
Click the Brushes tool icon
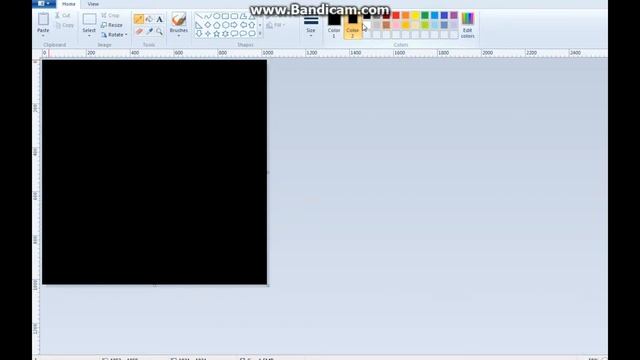[x=179, y=19]
